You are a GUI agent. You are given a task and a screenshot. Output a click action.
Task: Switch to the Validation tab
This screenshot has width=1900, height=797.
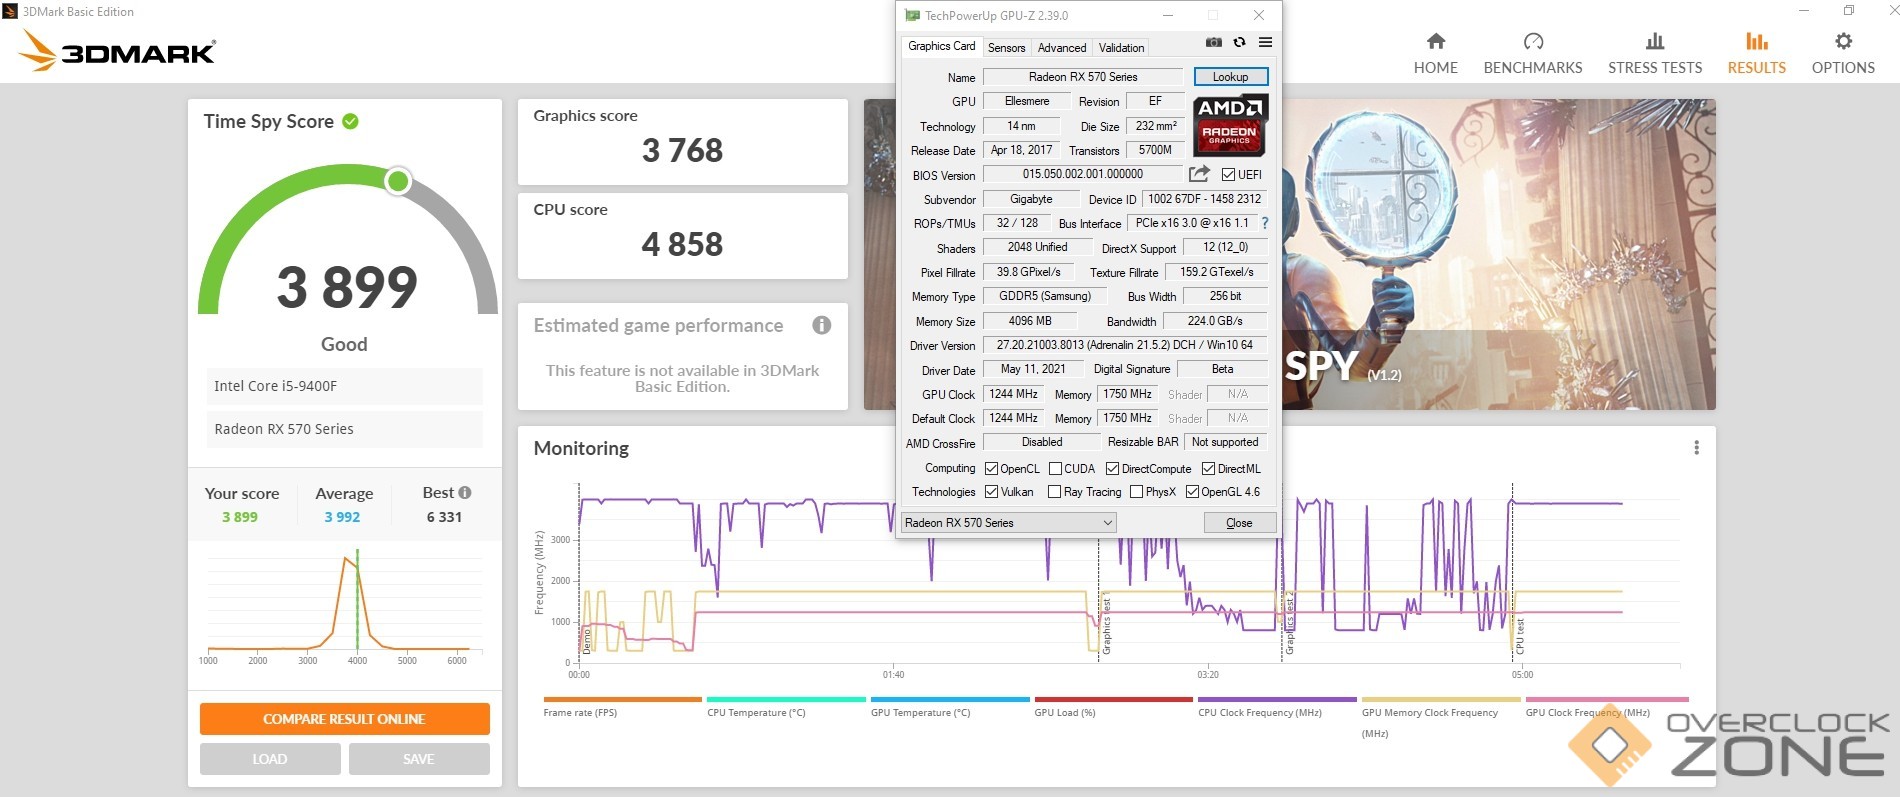coord(1121,48)
